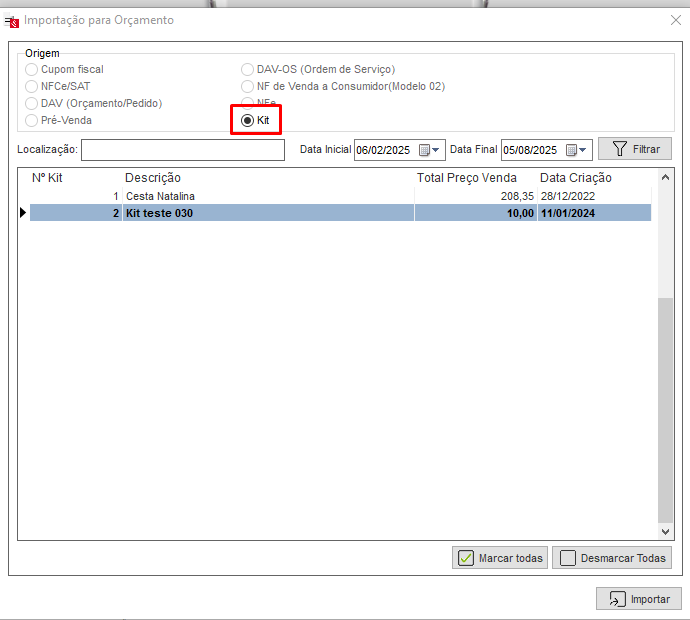Screen dimensions: 690x620
Task: Expand the Data Inicial dropdown arrow
Action: pos(437,150)
